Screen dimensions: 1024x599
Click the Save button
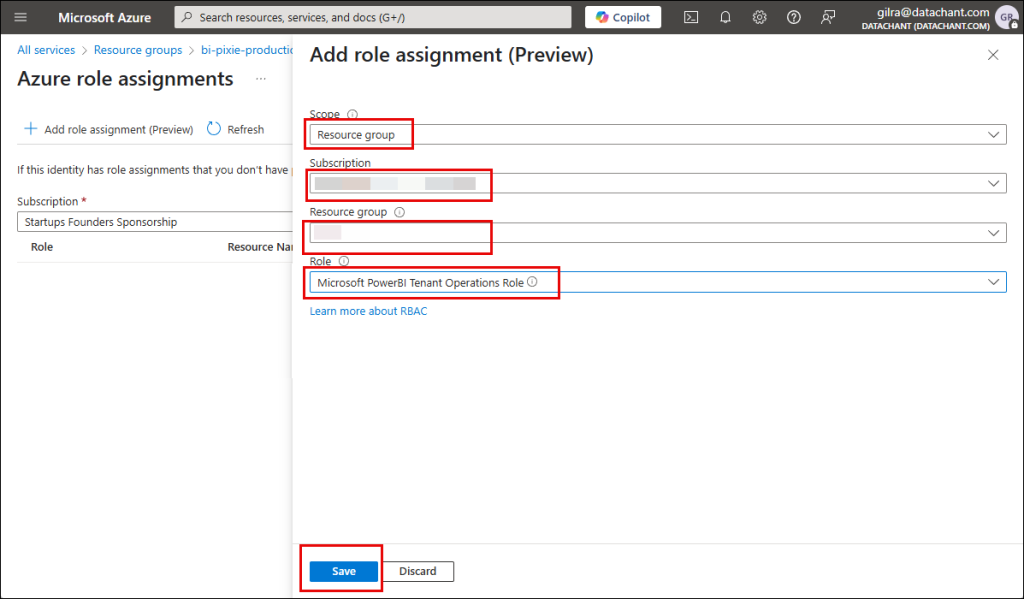coord(344,571)
